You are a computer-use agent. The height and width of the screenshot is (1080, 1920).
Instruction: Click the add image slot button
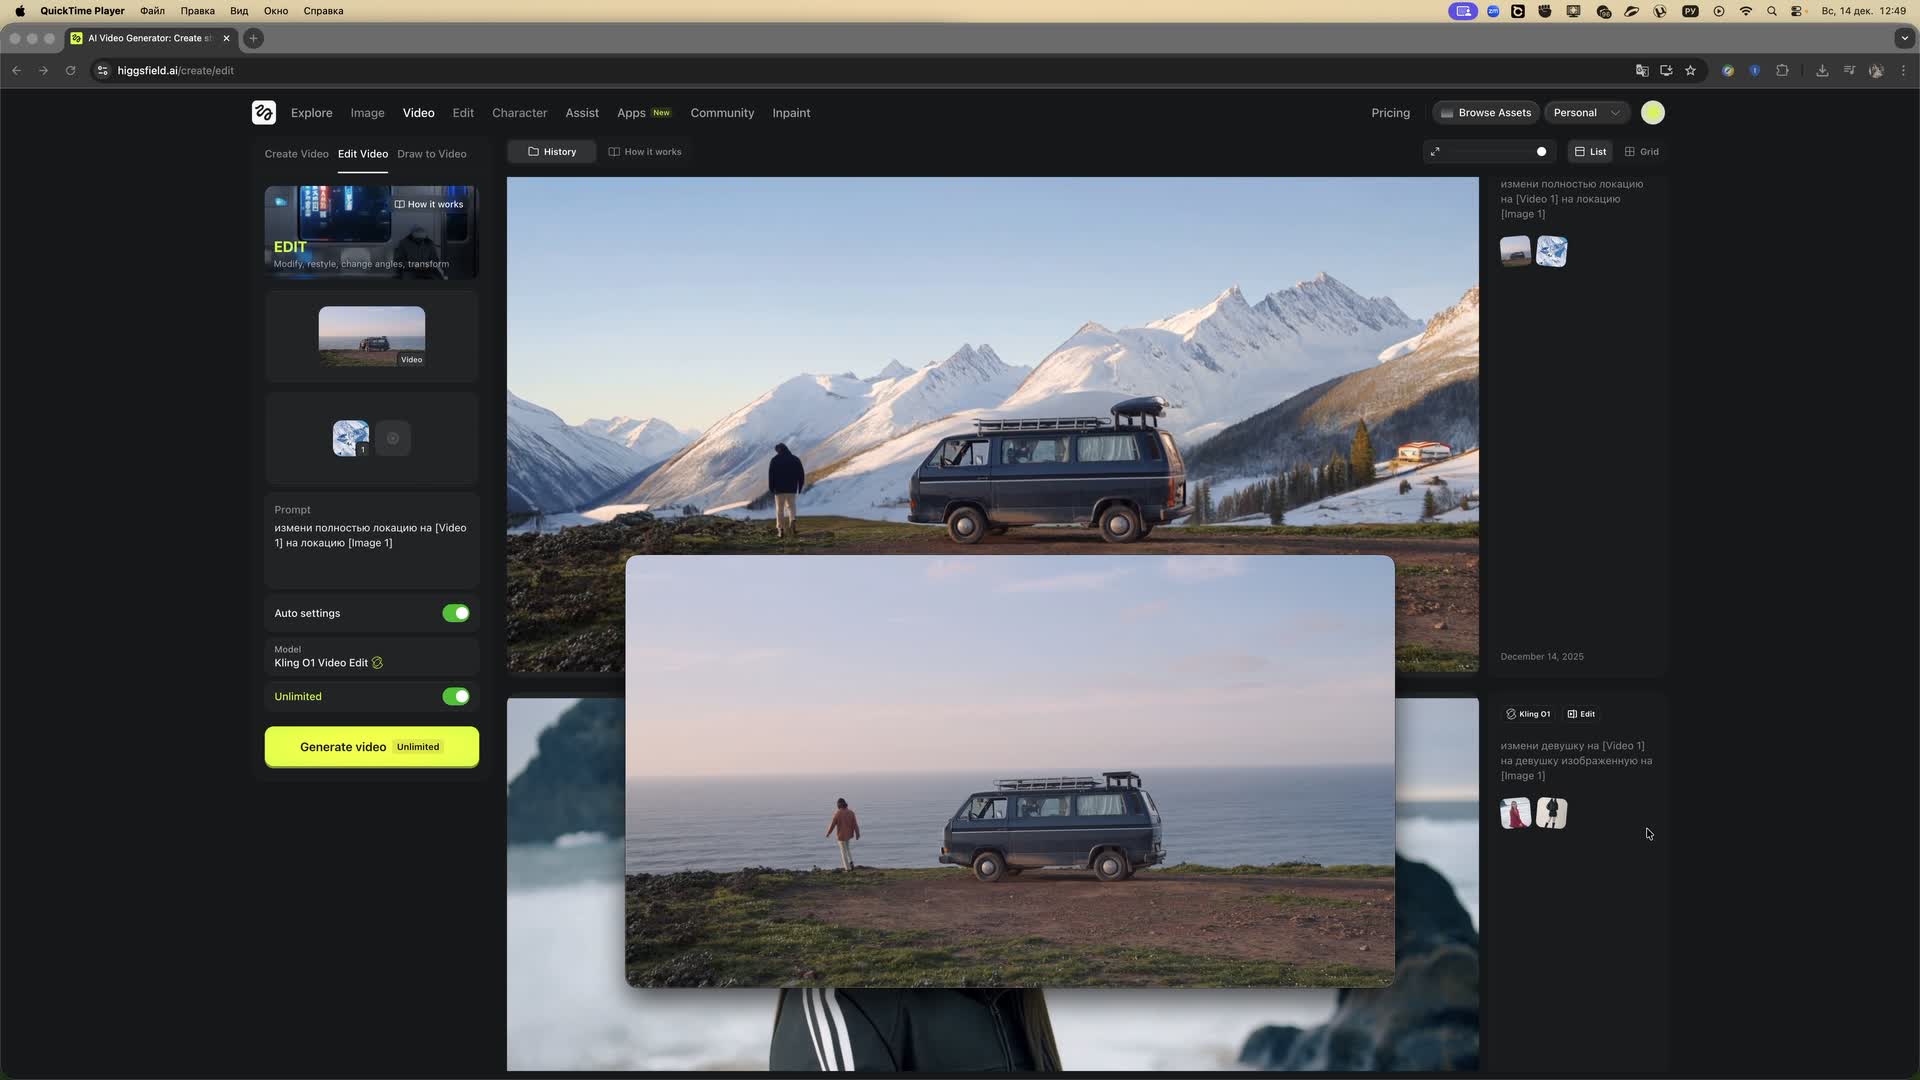tap(393, 438)
